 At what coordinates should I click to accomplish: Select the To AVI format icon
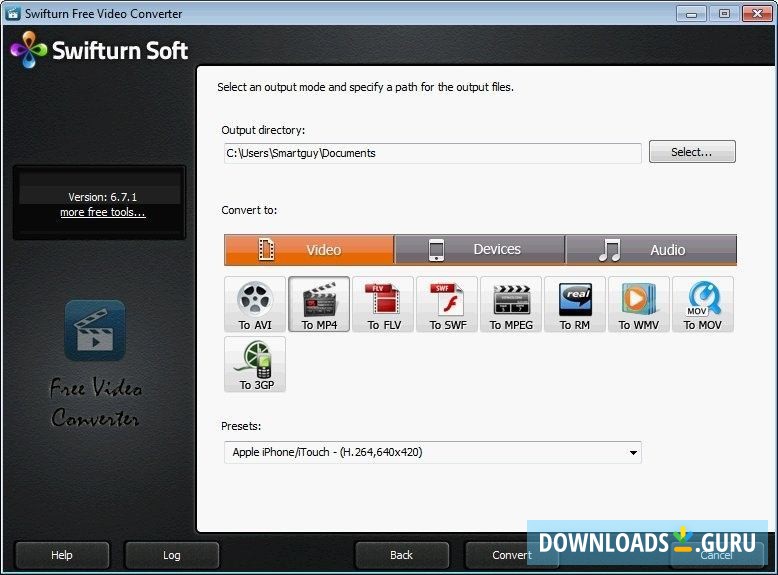pos(255,305)
